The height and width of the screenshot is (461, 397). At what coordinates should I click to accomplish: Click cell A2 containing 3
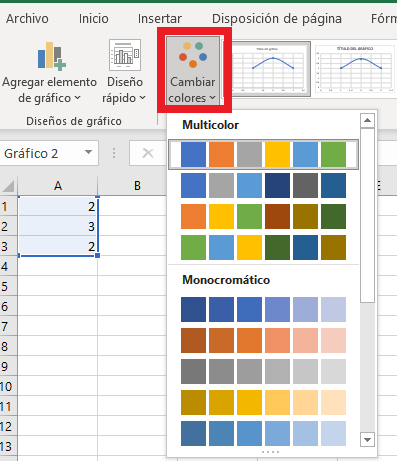[58, 226]
